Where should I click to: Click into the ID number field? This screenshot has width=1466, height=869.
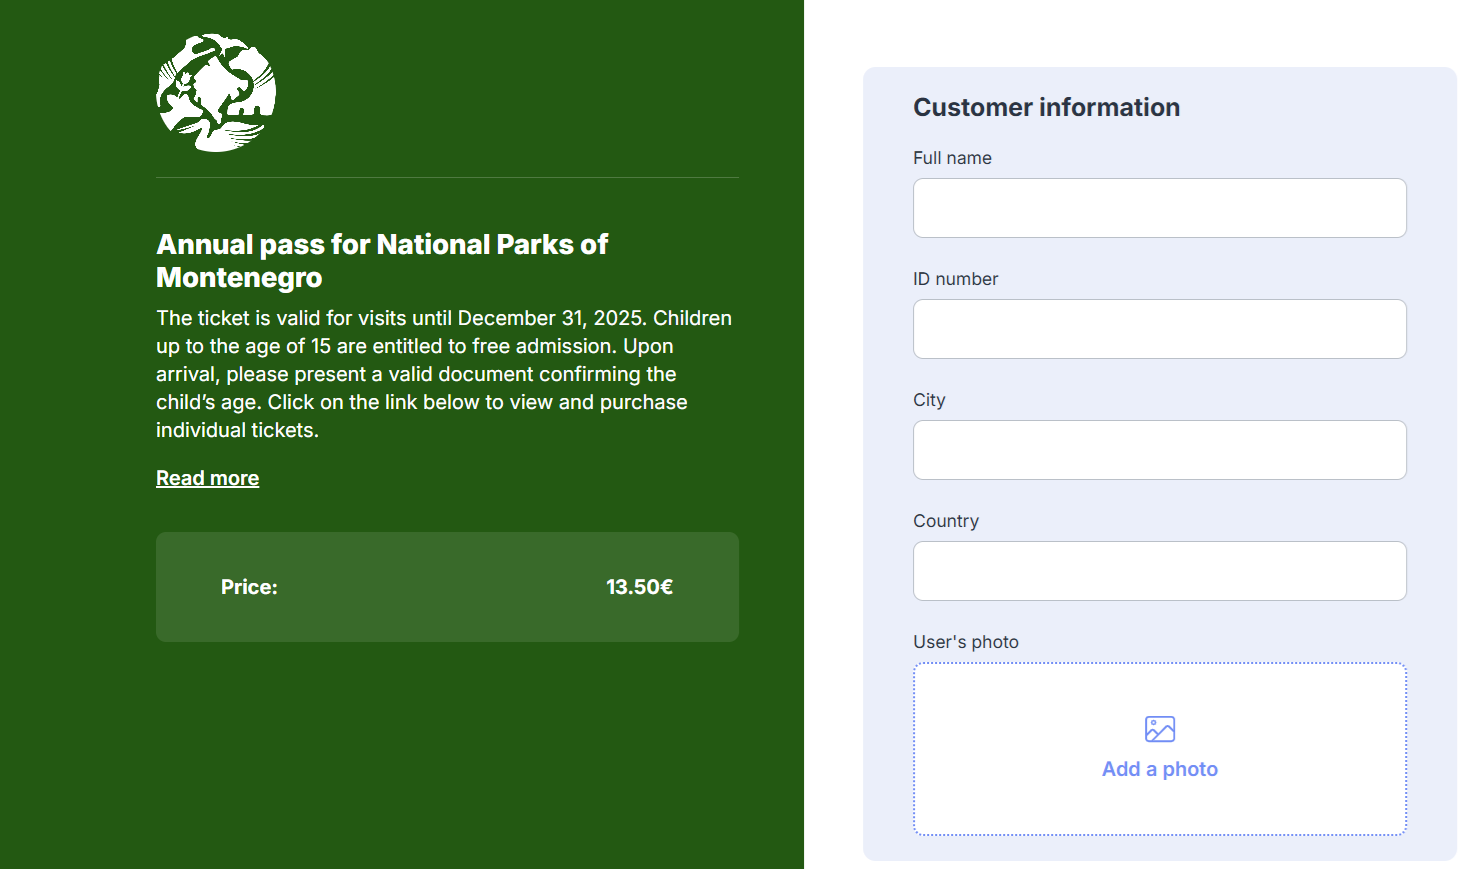click(x=1159, y=329)
